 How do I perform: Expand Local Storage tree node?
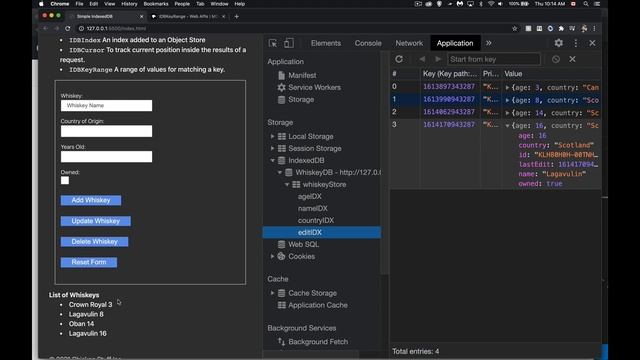click(272, 136)
